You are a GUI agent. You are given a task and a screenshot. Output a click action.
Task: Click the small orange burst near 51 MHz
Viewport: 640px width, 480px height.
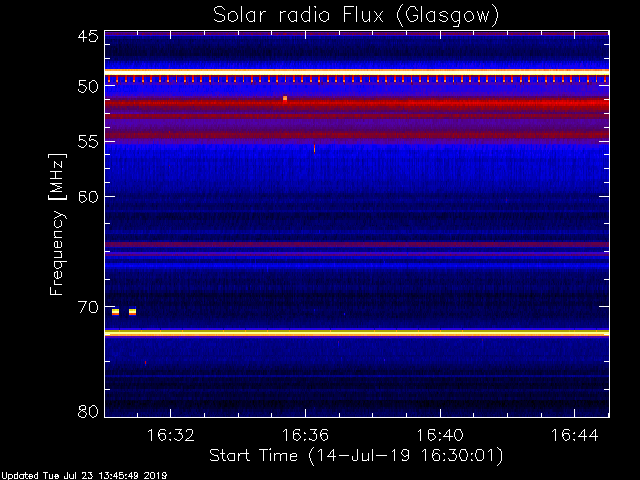(x=285, y=98)
